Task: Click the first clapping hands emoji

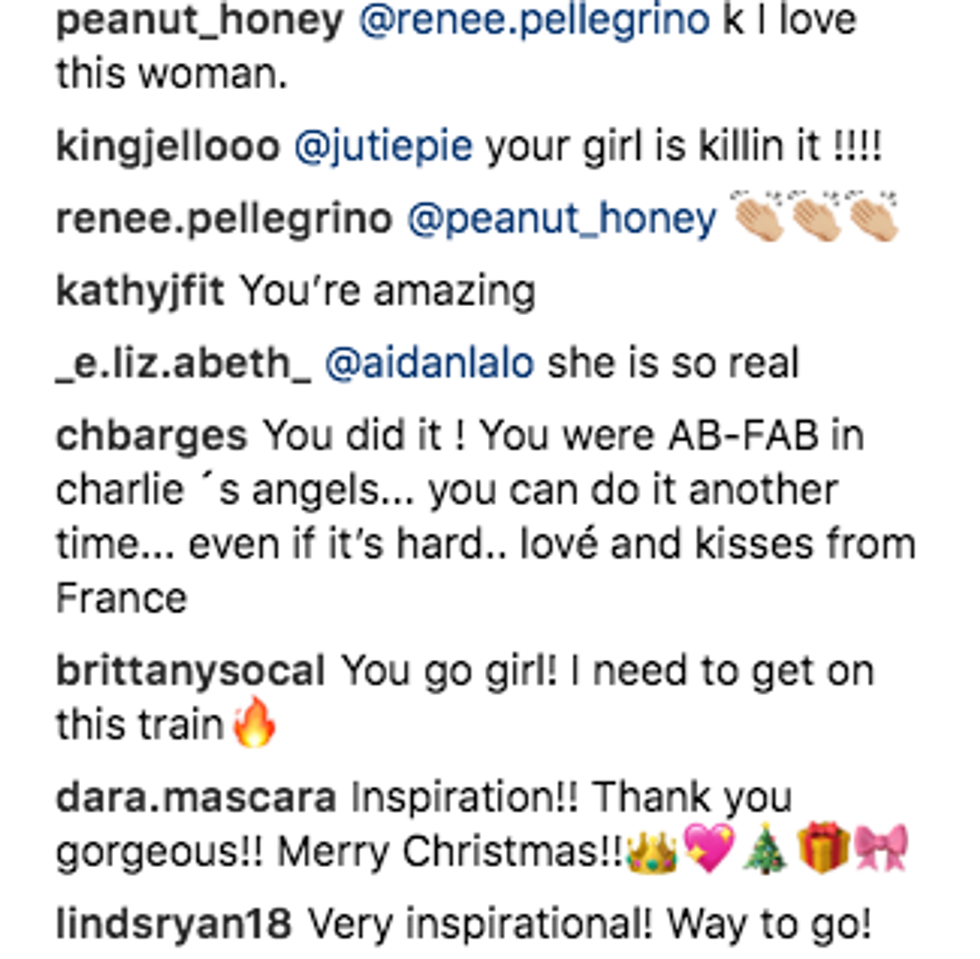Action: tap(757, 217)
